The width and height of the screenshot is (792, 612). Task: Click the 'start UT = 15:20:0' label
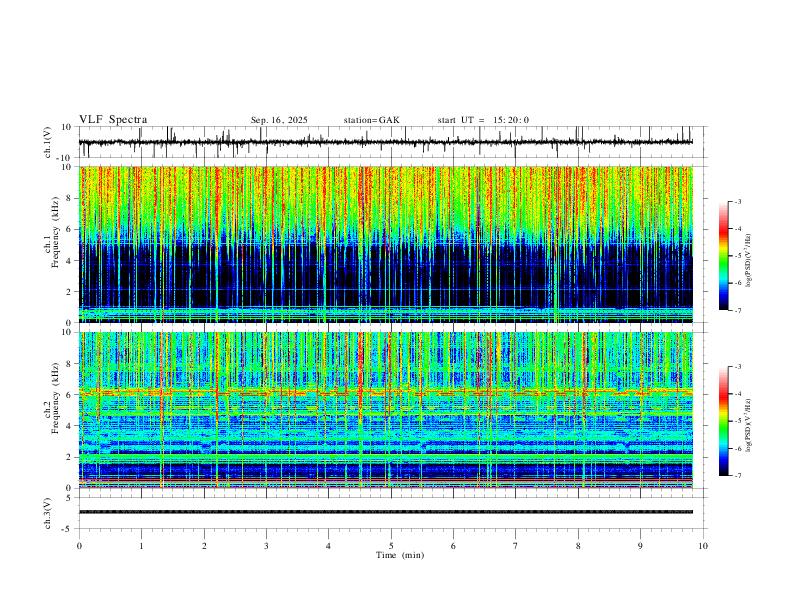tap(483, 120)
